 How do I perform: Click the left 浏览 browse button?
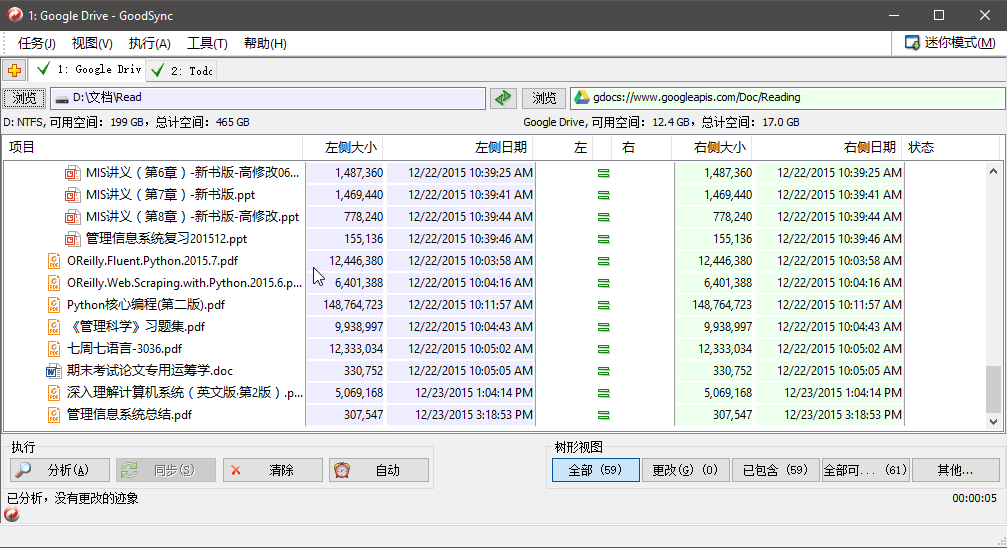24,98
